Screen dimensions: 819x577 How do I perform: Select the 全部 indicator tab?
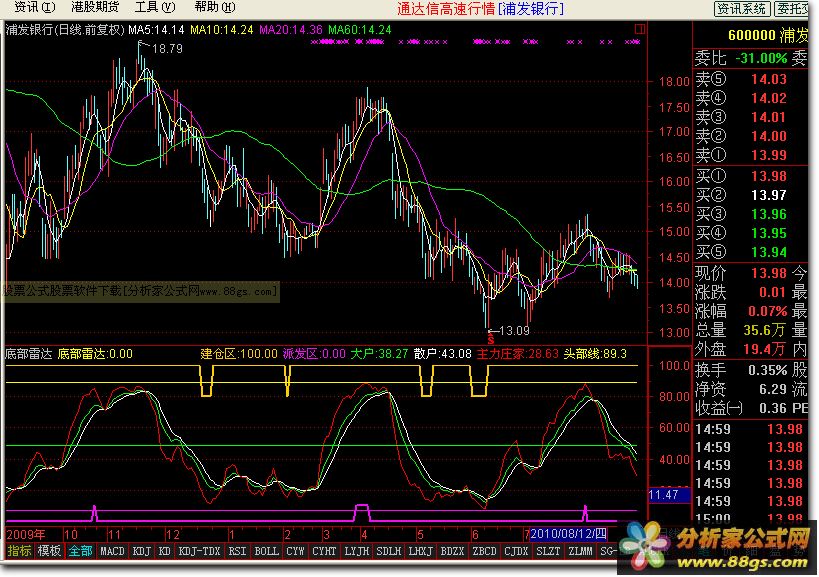(x=80, y=550)
